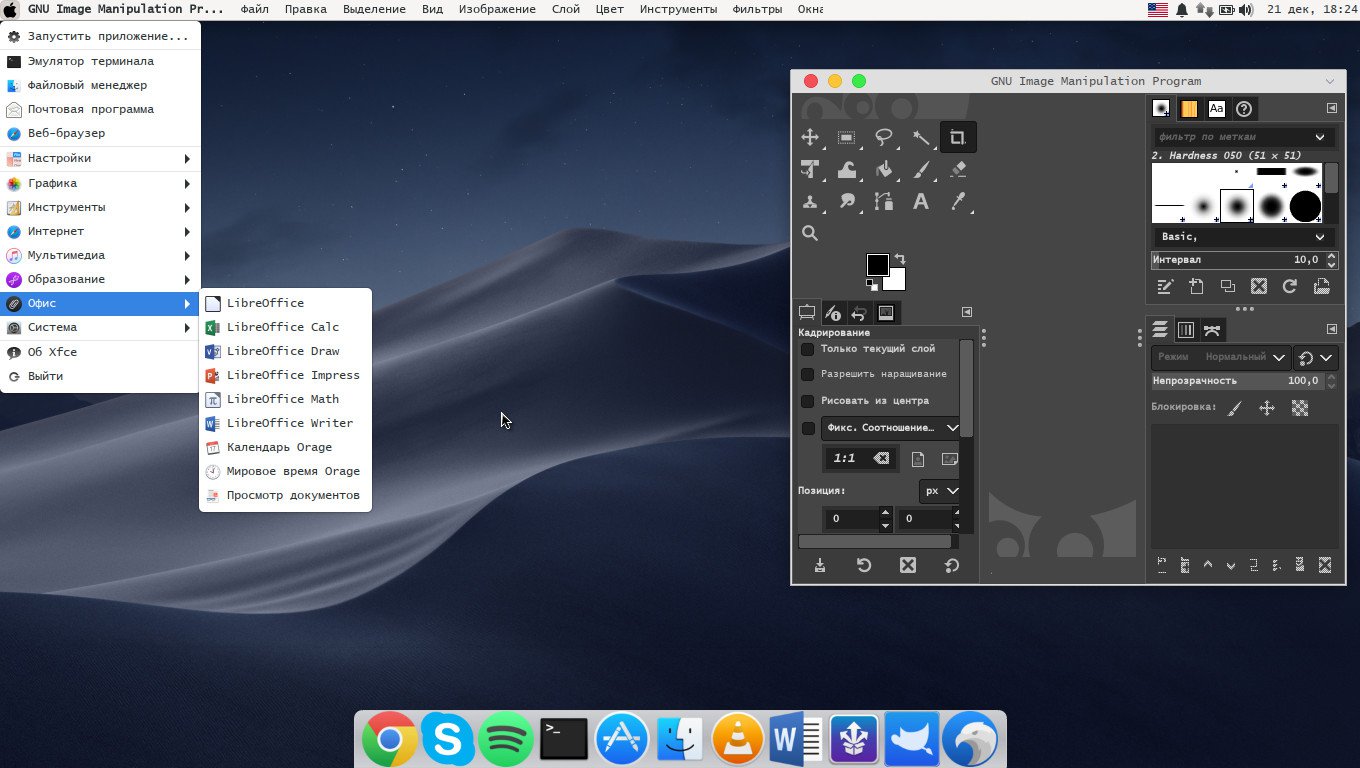
Task: Pick the Color Picker eyedropper tool
Action: [957, 202]
